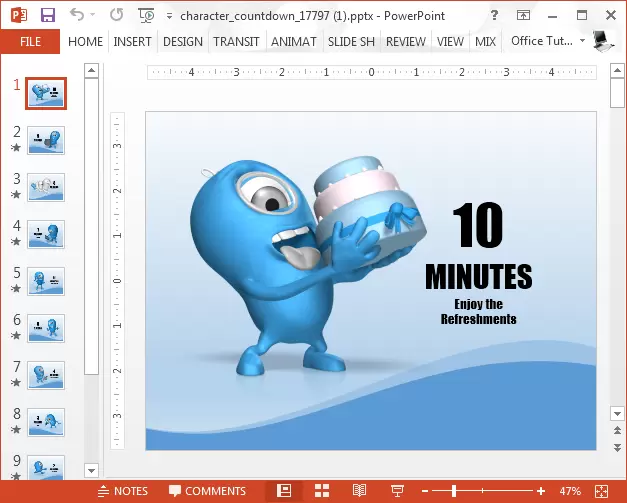This screenshot has height=503, width=627.
Task: Switch to the DESIGN ribbon tab
Action: (x=182, y=41)
